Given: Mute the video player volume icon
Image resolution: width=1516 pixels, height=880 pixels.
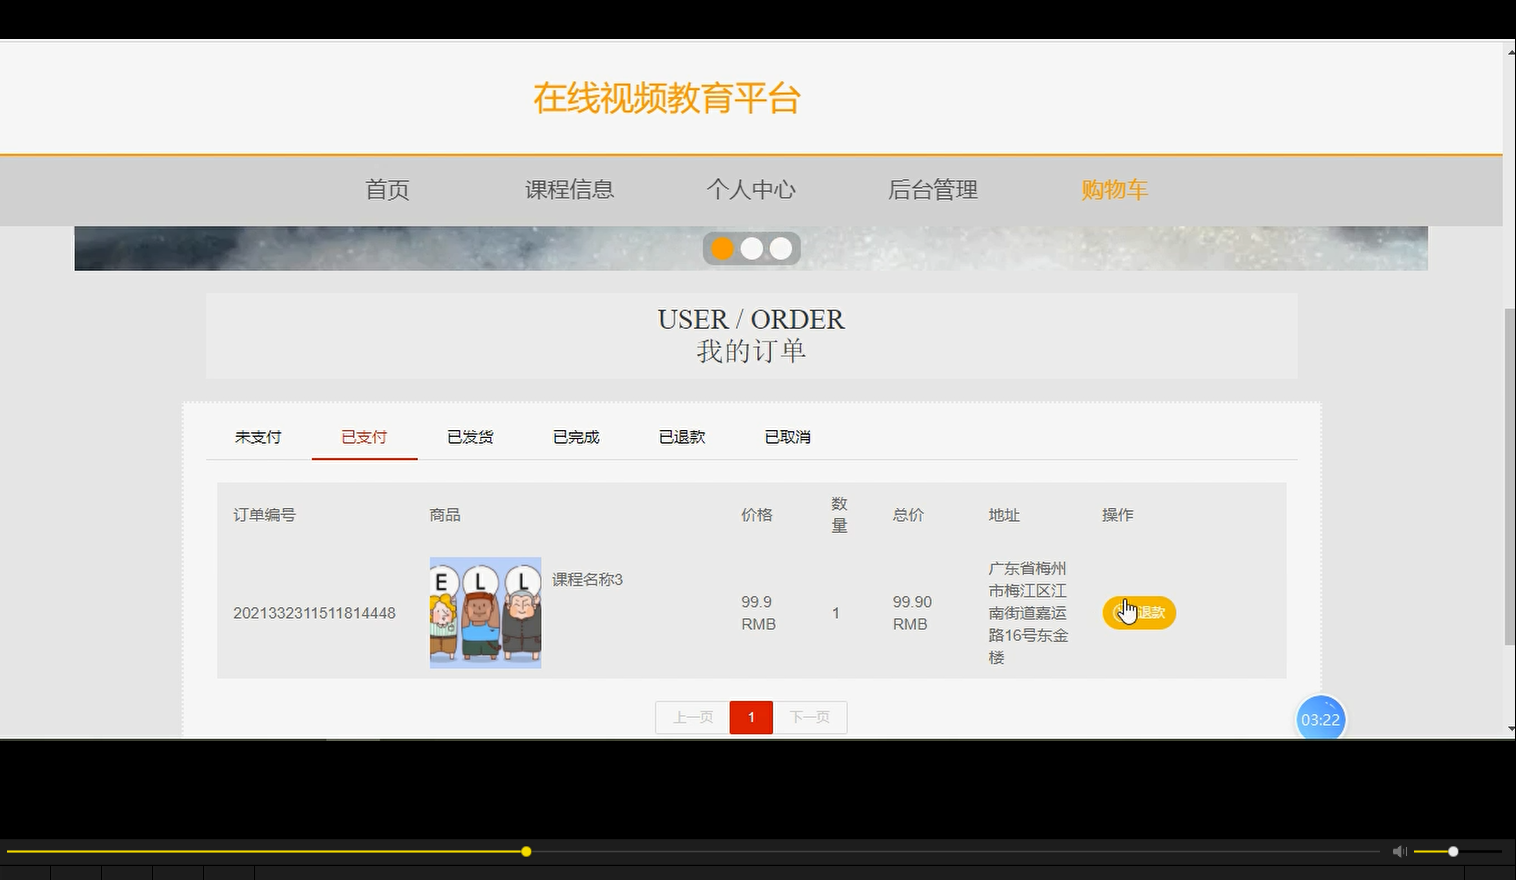Looking at the screenshot, I should (x=1398, y=851).
